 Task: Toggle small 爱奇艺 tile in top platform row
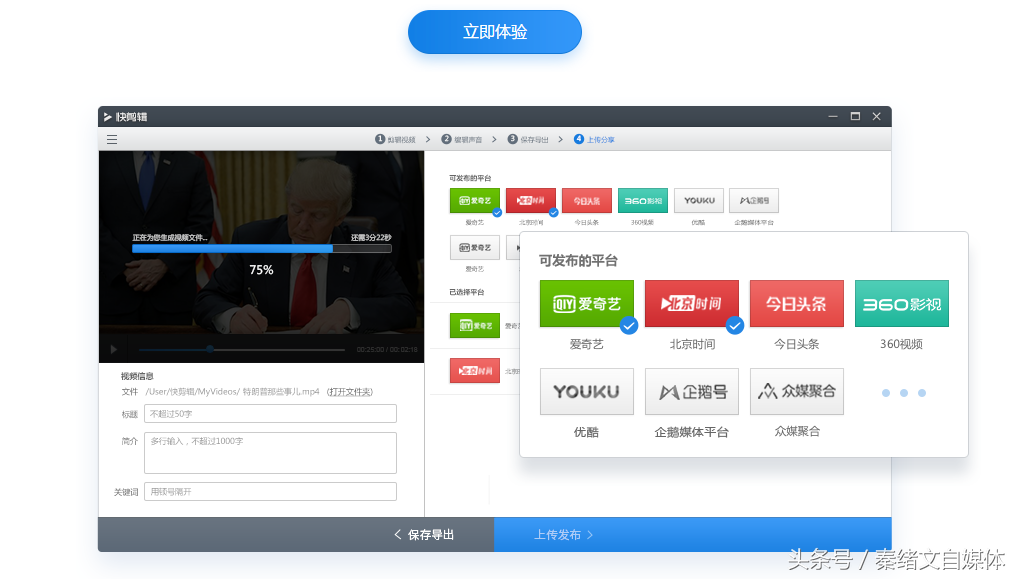click(x=474, y=200)
